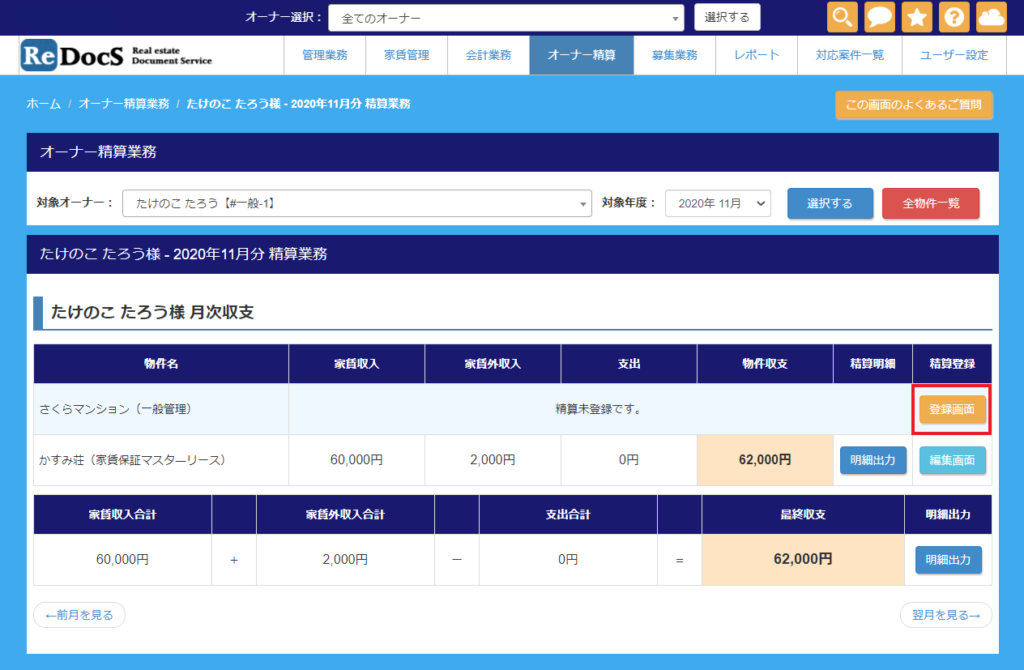Open the chat speech bubble icon
The image size is (1024, 670).
coord(880,17)
